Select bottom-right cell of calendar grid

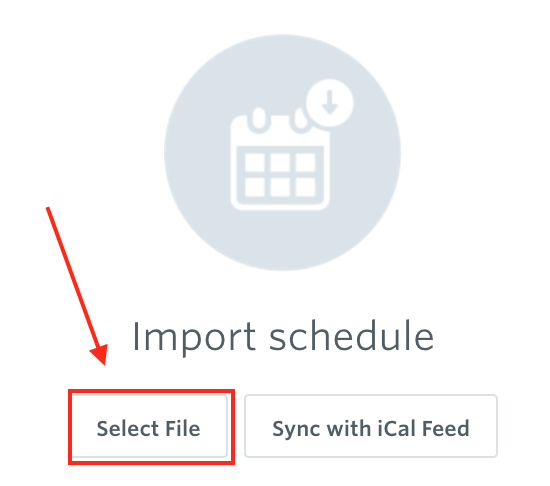pos(306,187)
